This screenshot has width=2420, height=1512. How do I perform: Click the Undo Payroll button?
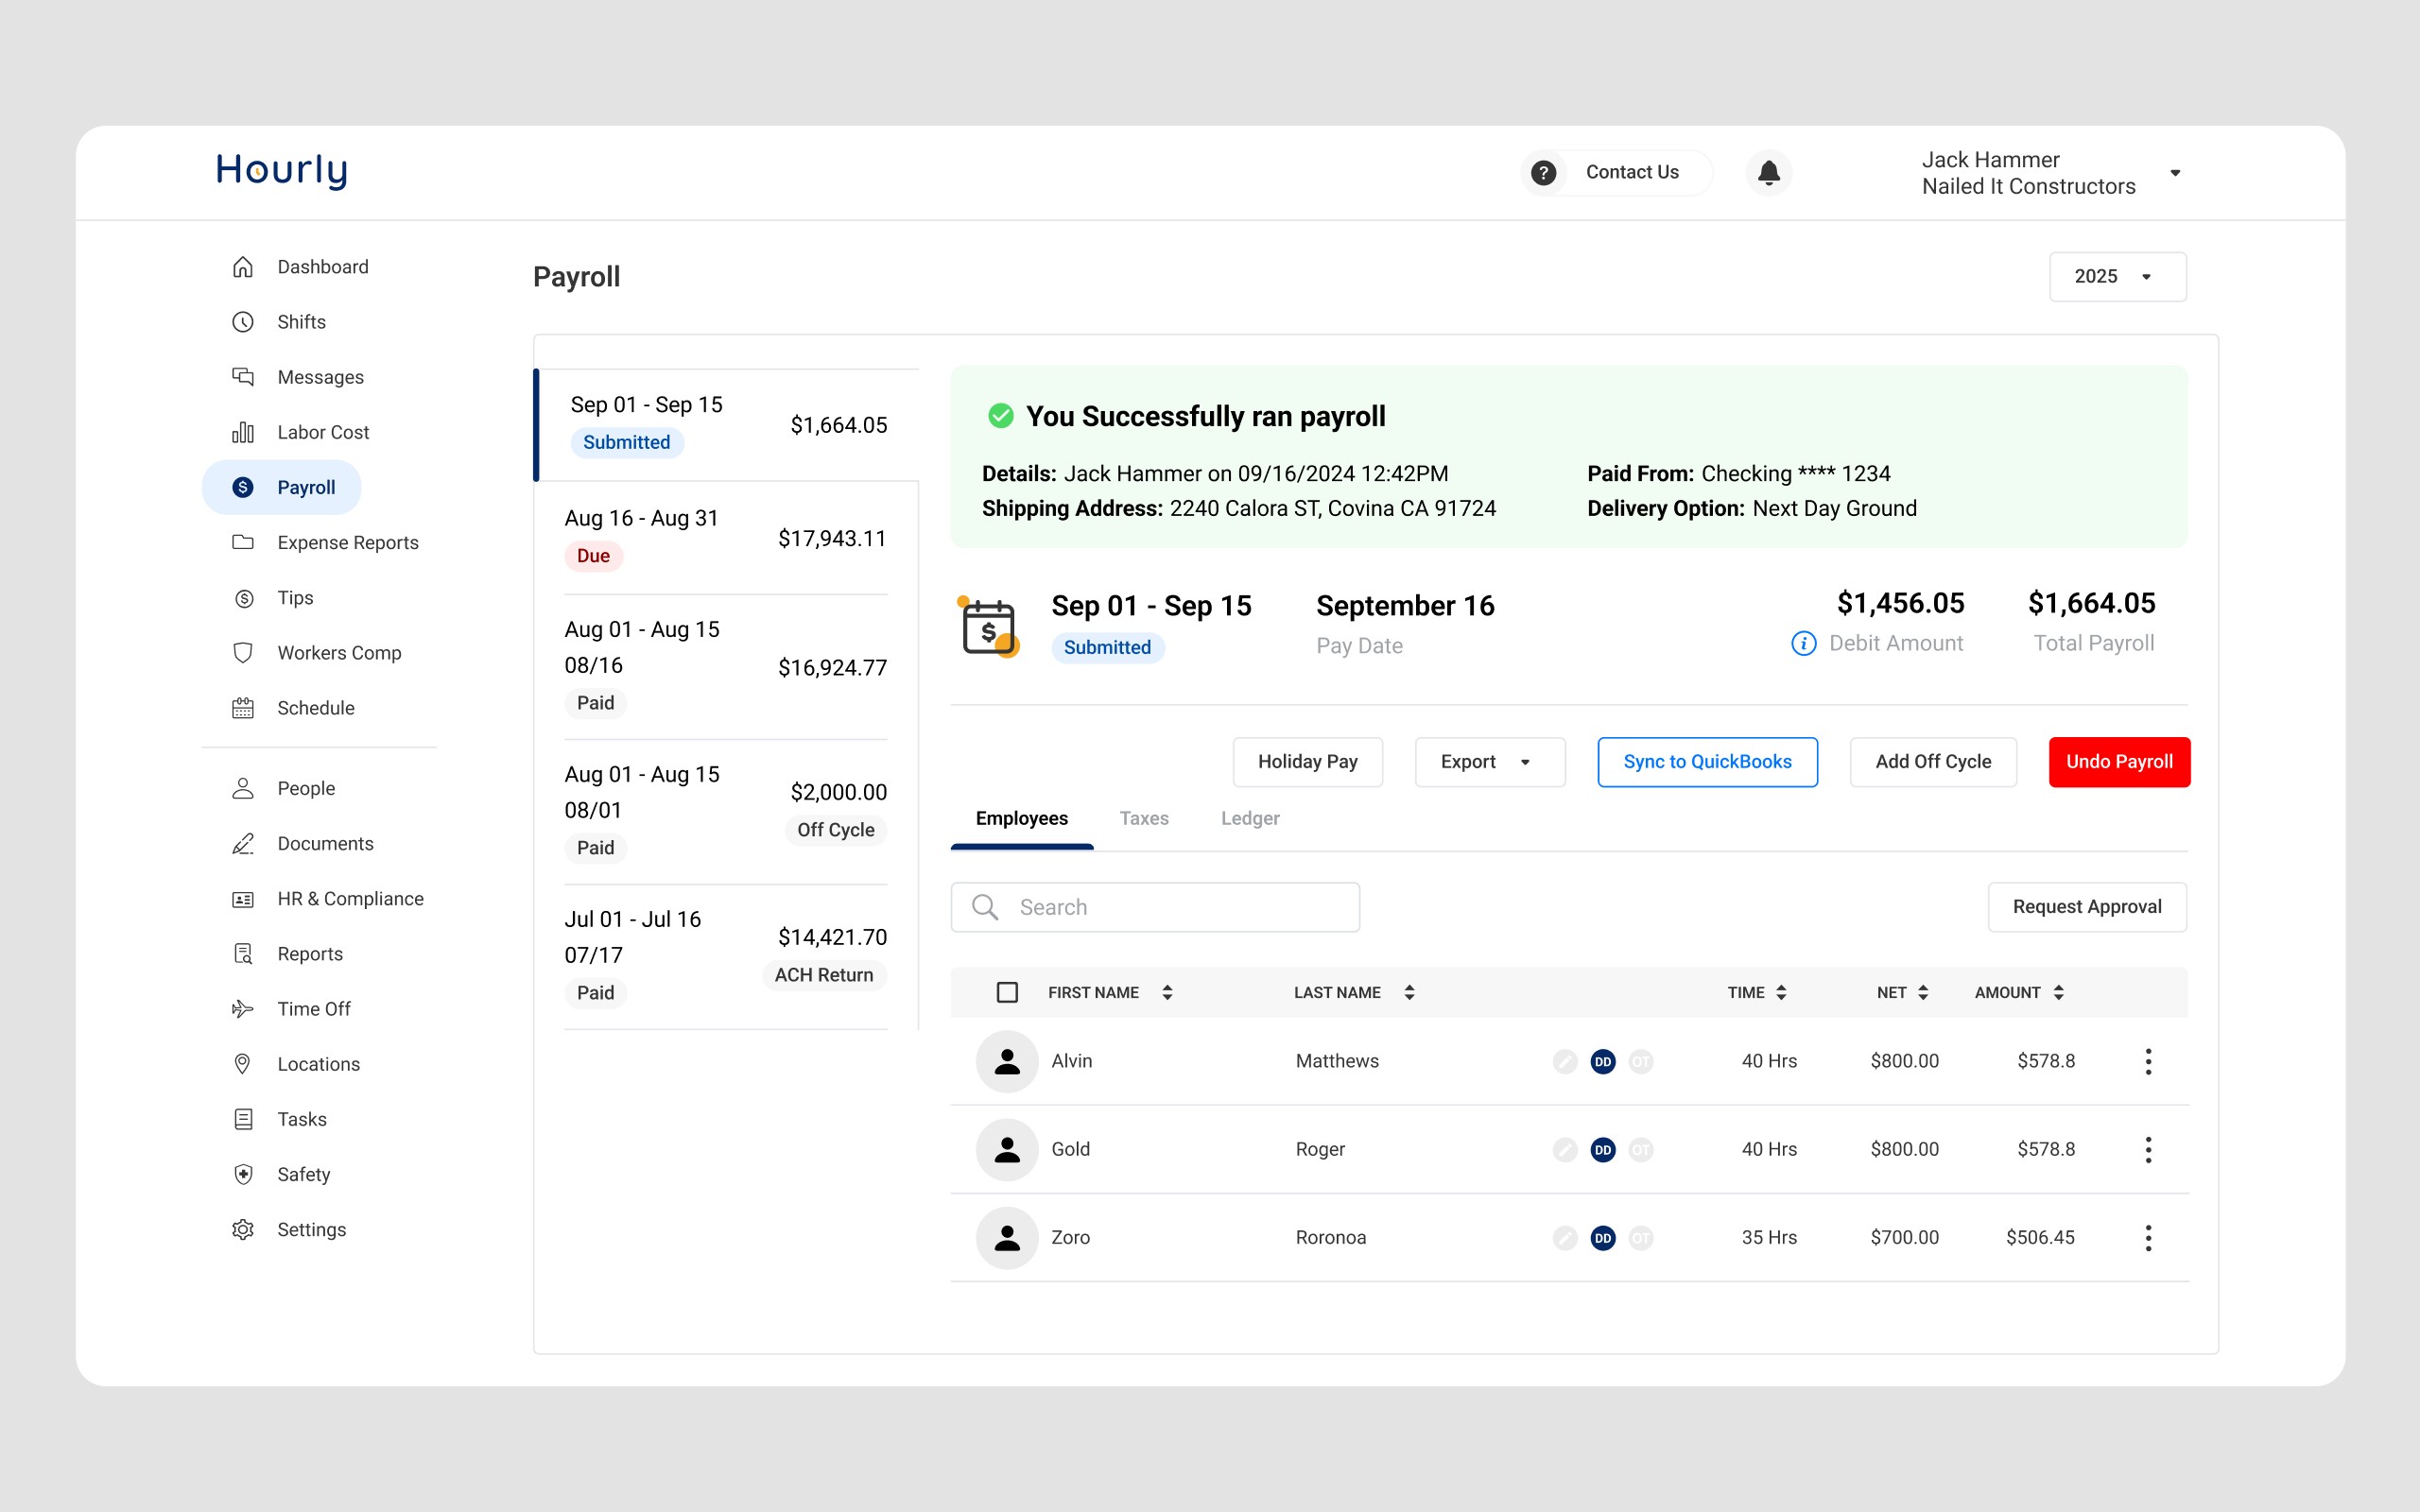[x=2118, y=762]
